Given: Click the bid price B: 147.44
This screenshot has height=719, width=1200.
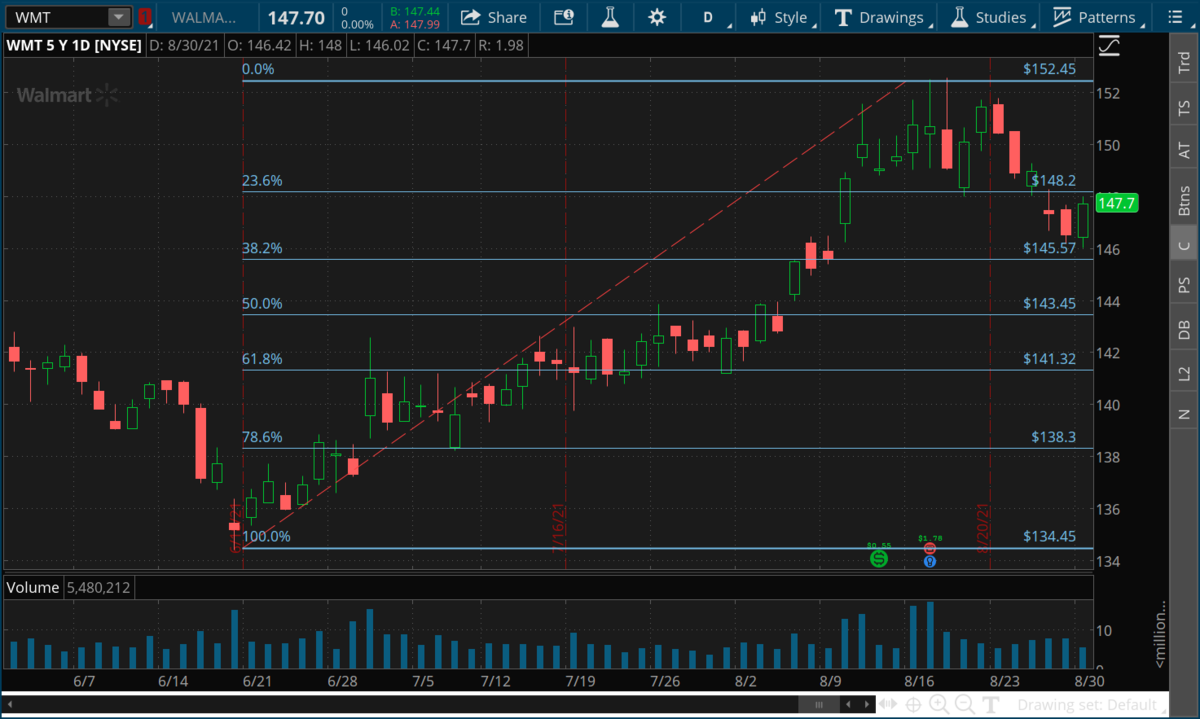Looking at the screenshot, I should (415, 10).
